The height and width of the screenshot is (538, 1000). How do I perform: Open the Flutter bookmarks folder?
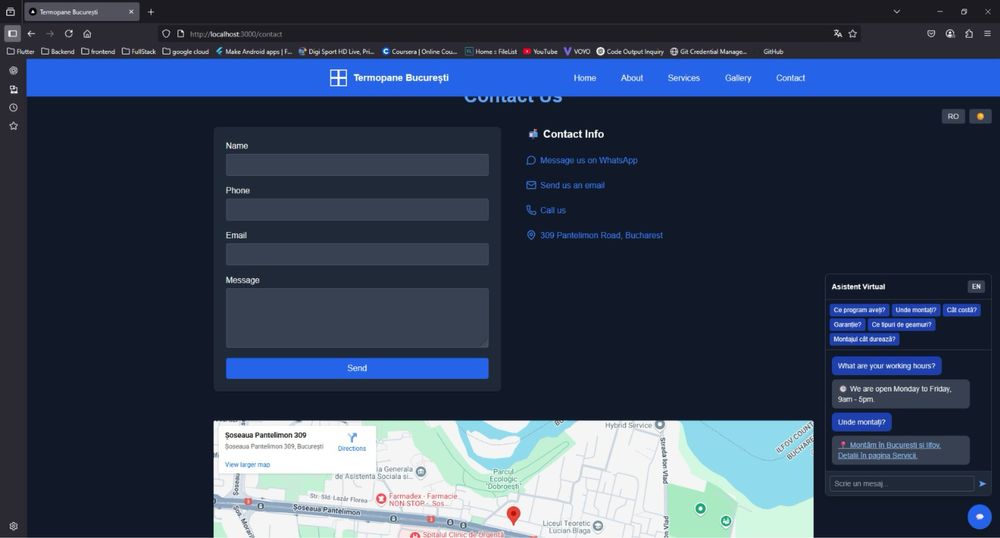pyautogui.click(x=20, y=52)
